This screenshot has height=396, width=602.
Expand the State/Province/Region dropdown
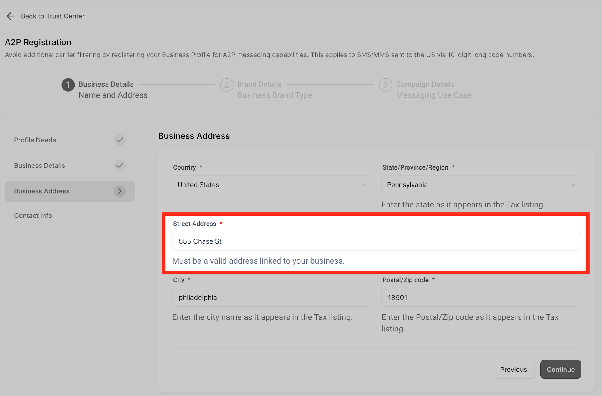tap(481, 185)
